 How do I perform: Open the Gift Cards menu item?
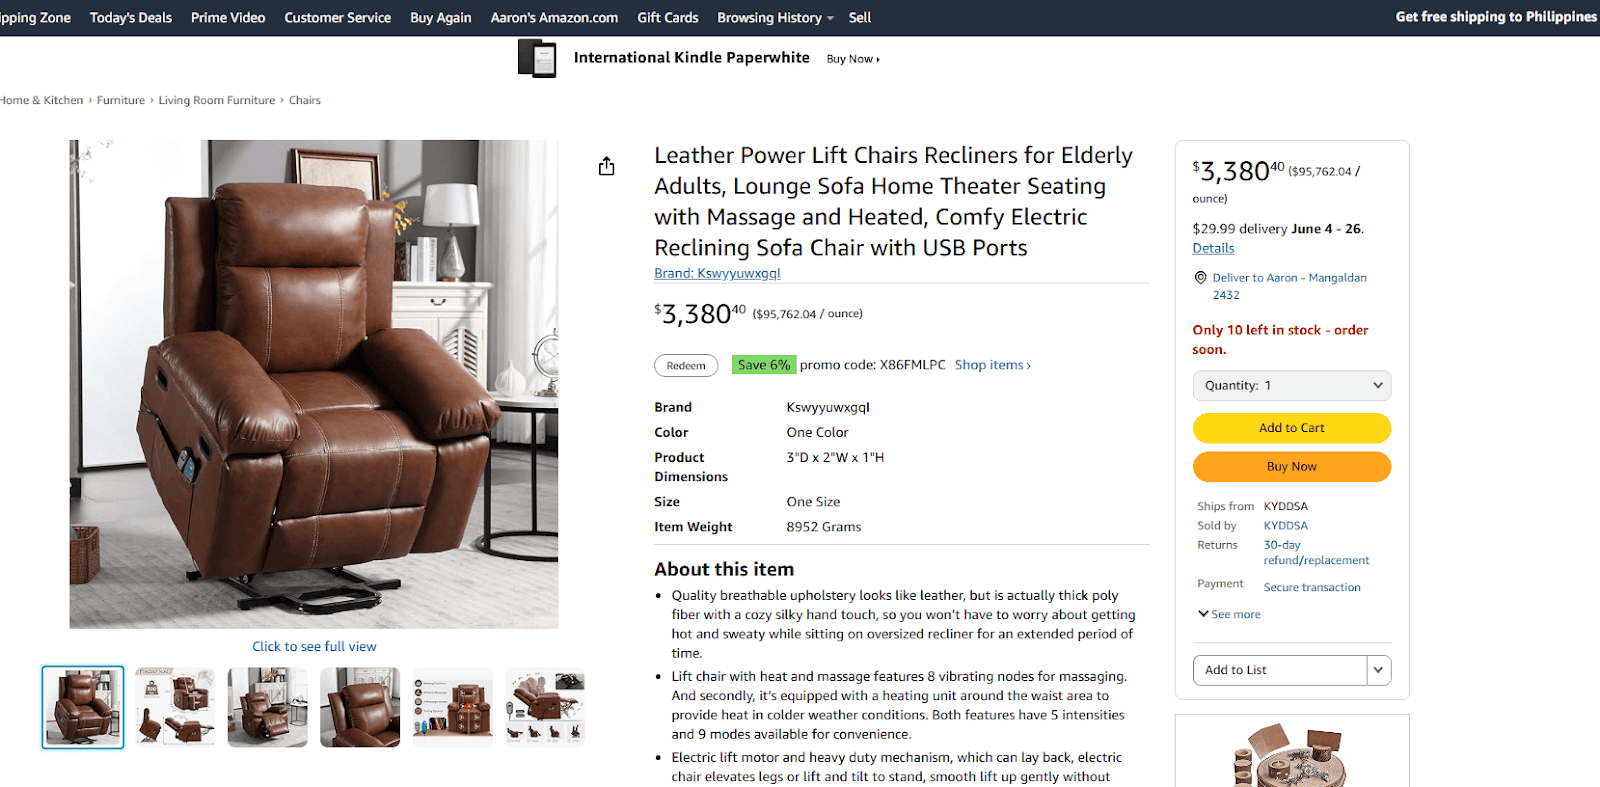pyautogui.click(x=668, y=18)
